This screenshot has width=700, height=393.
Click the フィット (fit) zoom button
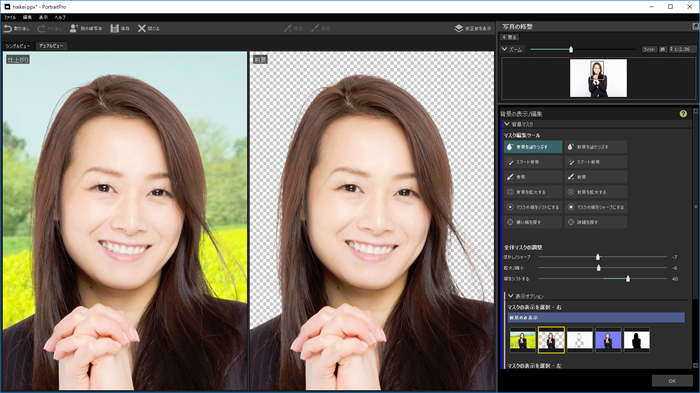pyautogui.click(x=649, y=49)
